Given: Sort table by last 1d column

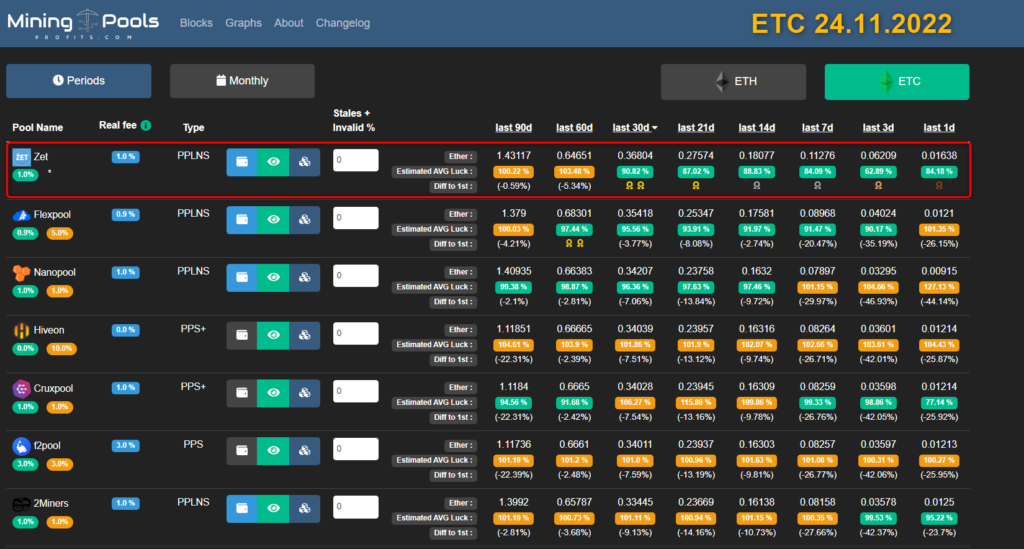Looking at the screenshot, I should pyautogui.click(x=938, y=127).
